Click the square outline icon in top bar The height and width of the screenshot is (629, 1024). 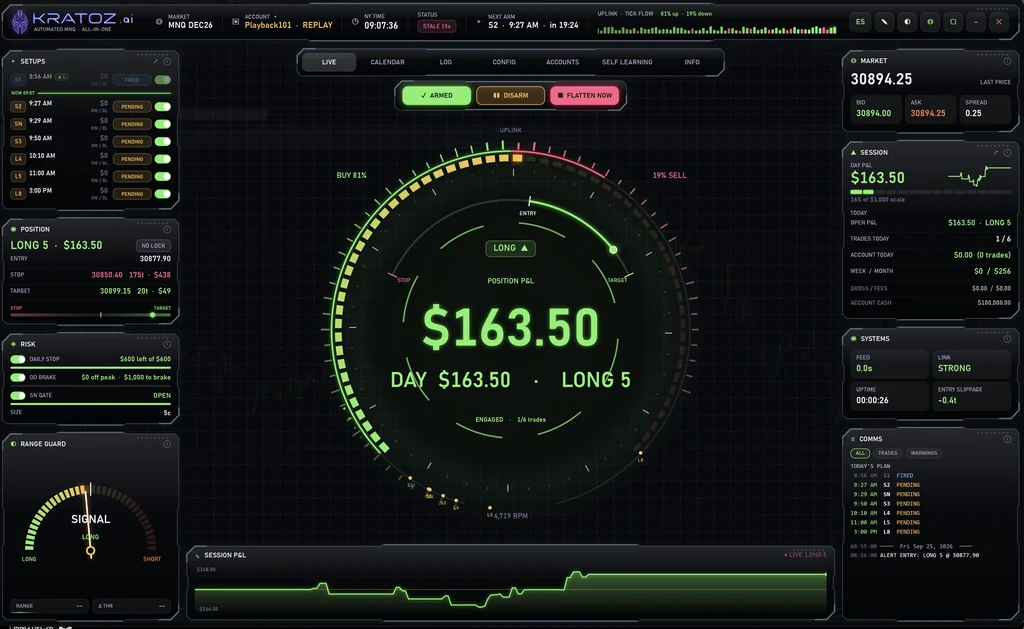coord(953,22)
